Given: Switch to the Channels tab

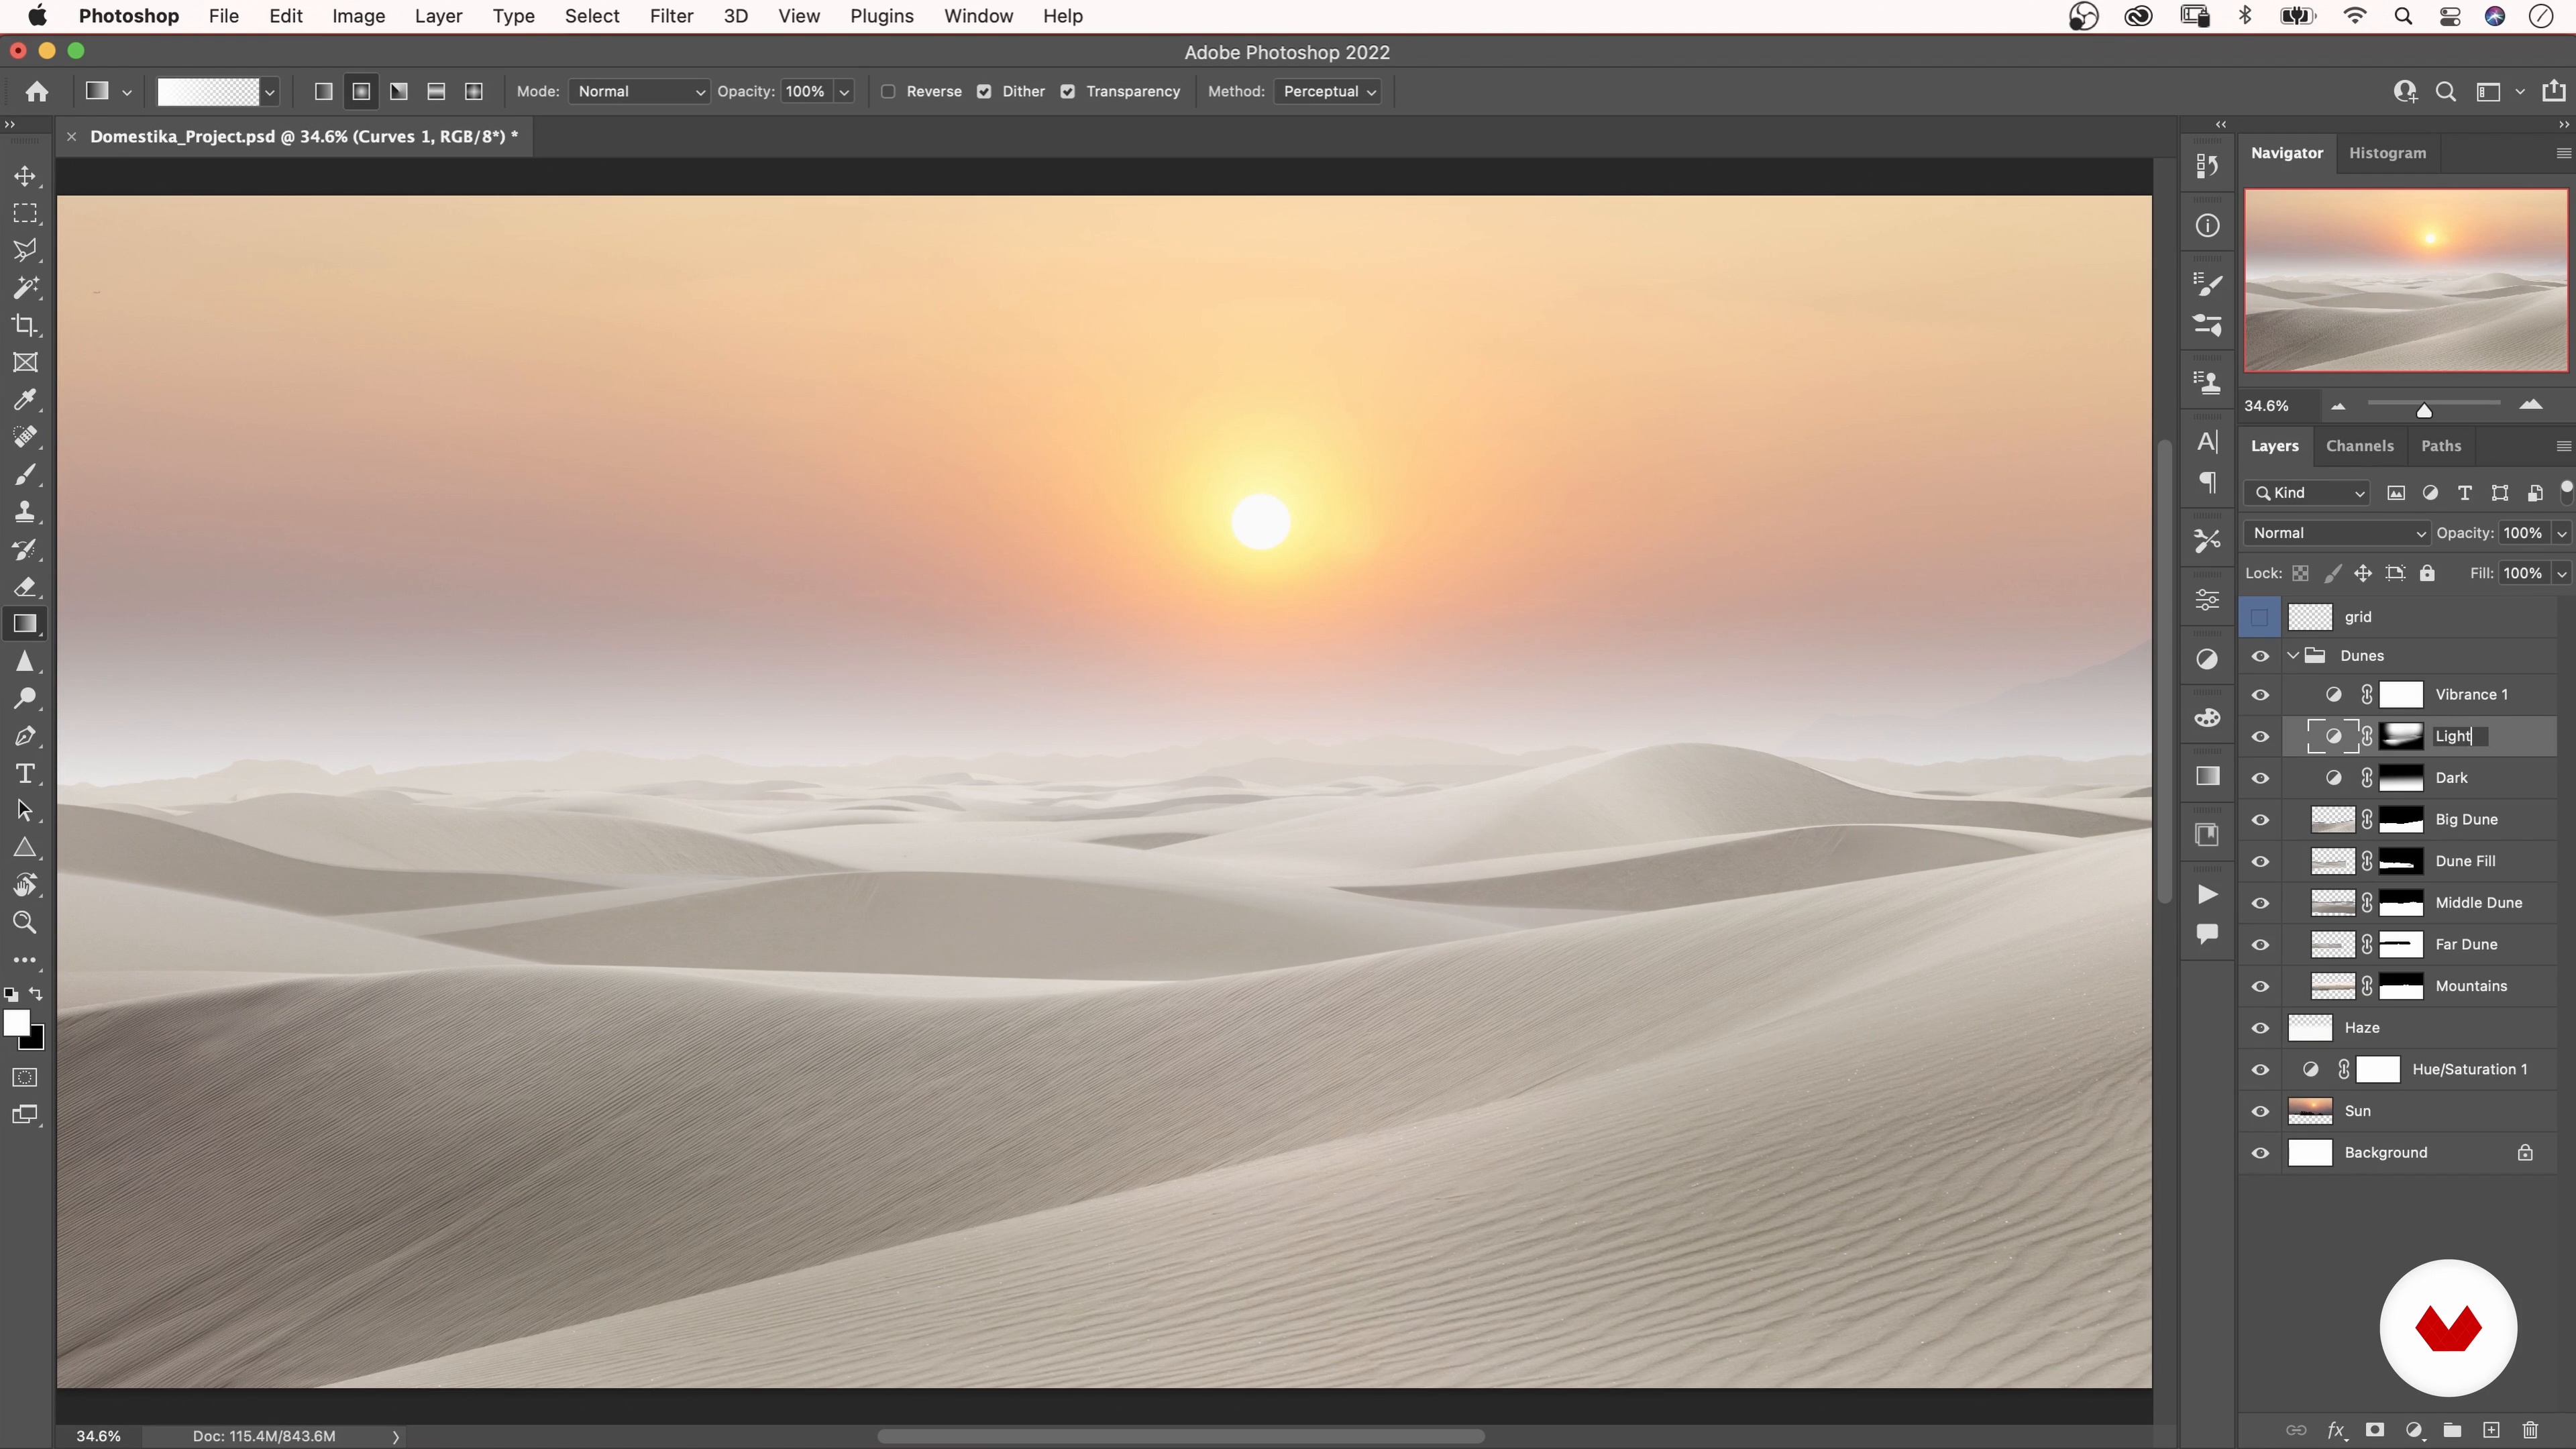Looking at the screenshot, I should tap(2359, 446).
